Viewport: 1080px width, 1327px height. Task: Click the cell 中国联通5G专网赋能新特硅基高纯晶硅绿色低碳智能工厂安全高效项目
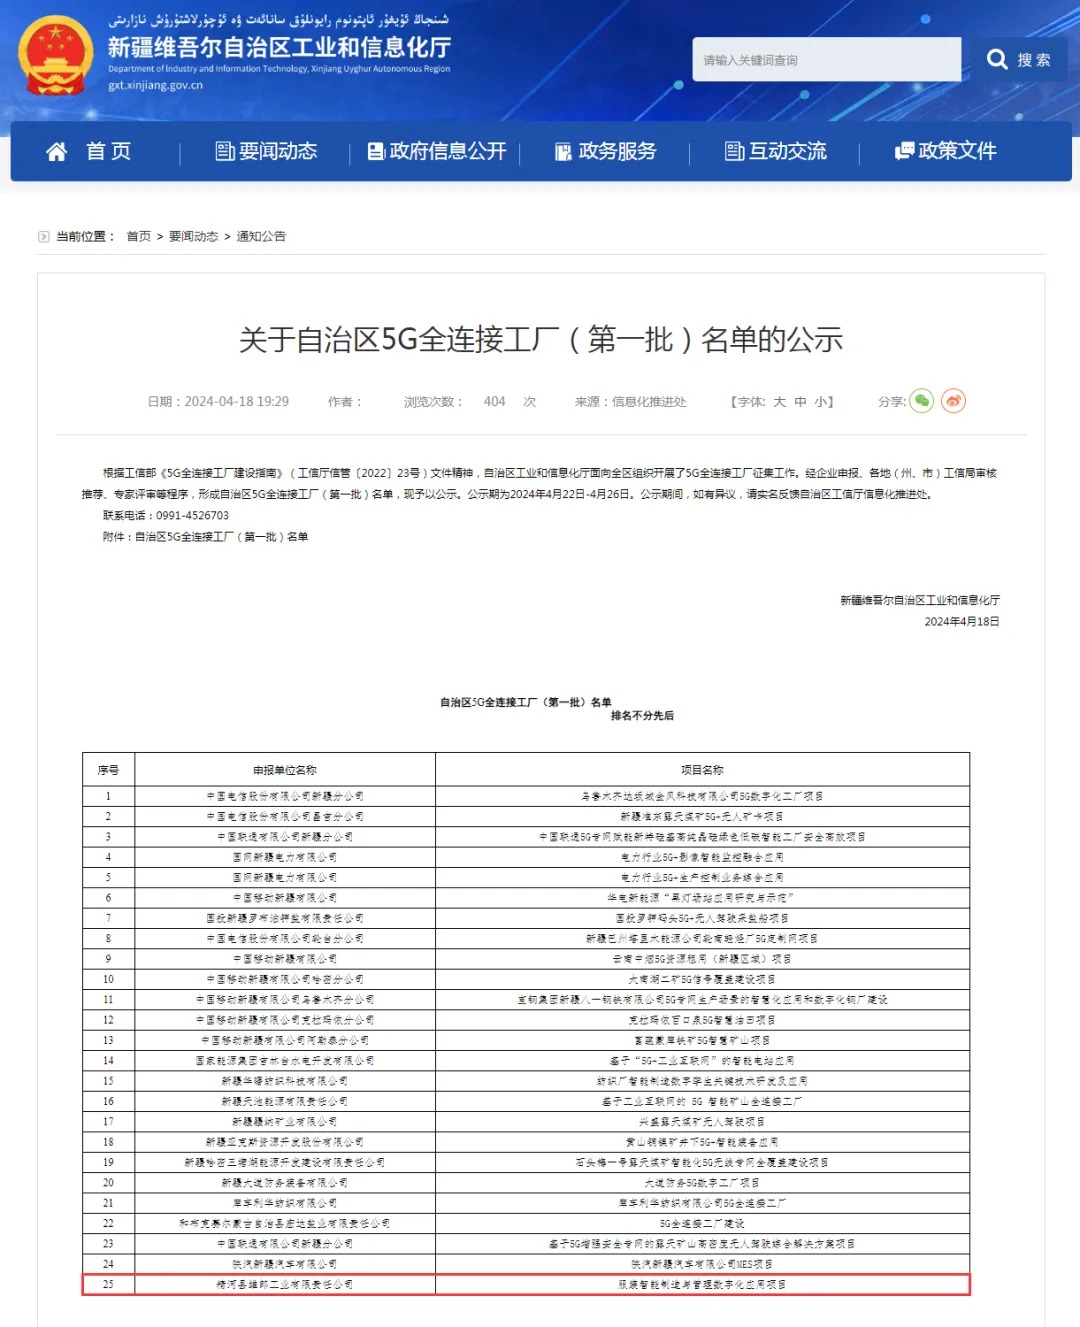point(702,837)
